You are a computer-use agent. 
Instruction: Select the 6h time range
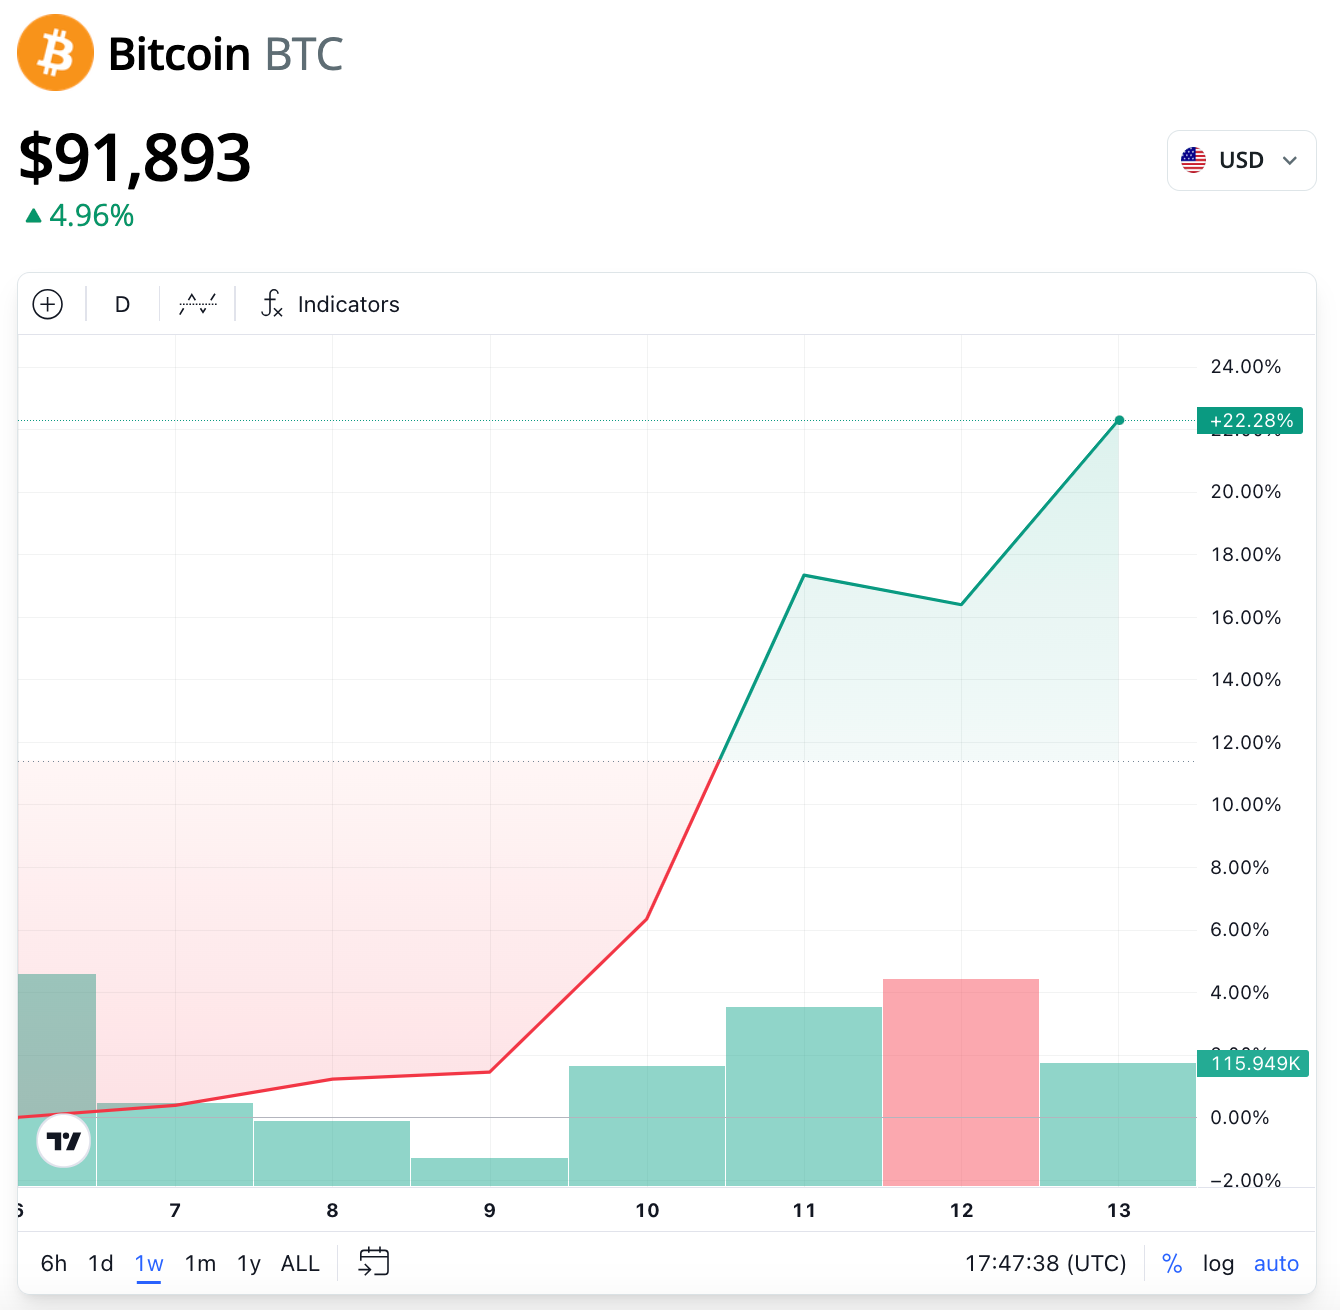(x=54, y=1263)
